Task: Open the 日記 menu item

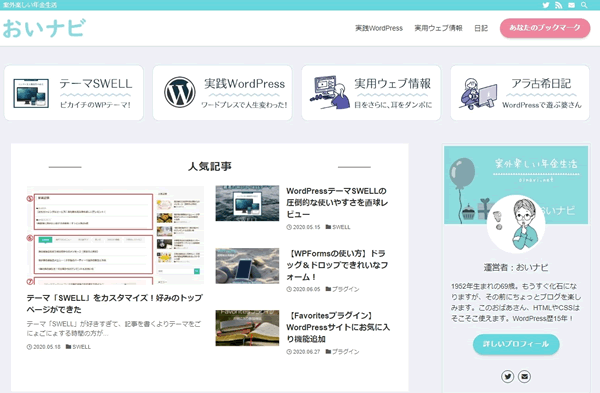Action: [481, 28]
